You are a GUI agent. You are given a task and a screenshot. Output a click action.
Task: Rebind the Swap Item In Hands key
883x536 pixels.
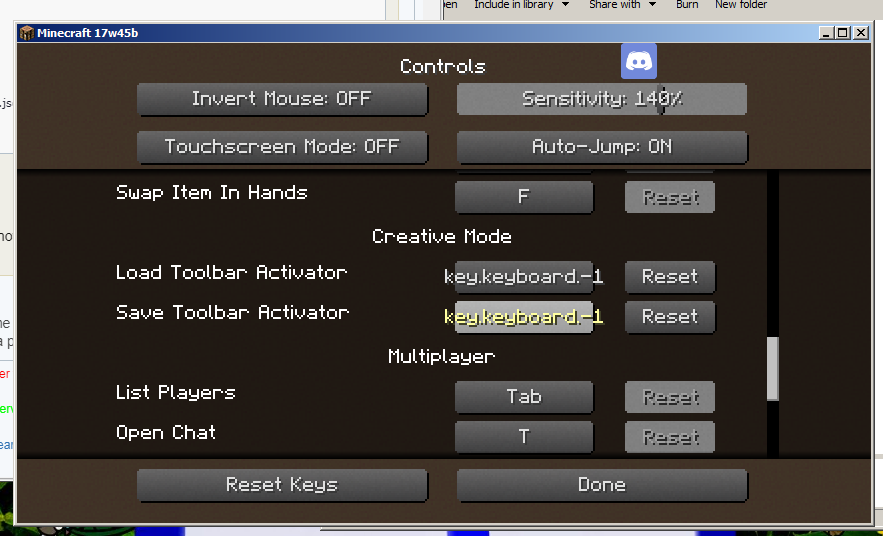pos(524,196)
